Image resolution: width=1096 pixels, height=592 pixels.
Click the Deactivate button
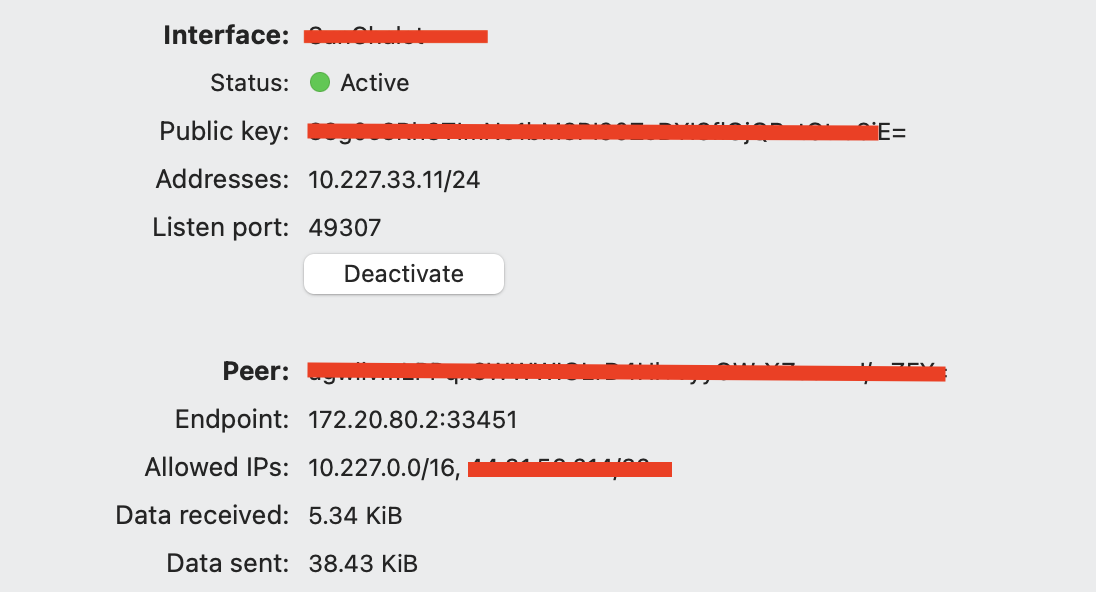pyautogui.click(x=403, y=274)
